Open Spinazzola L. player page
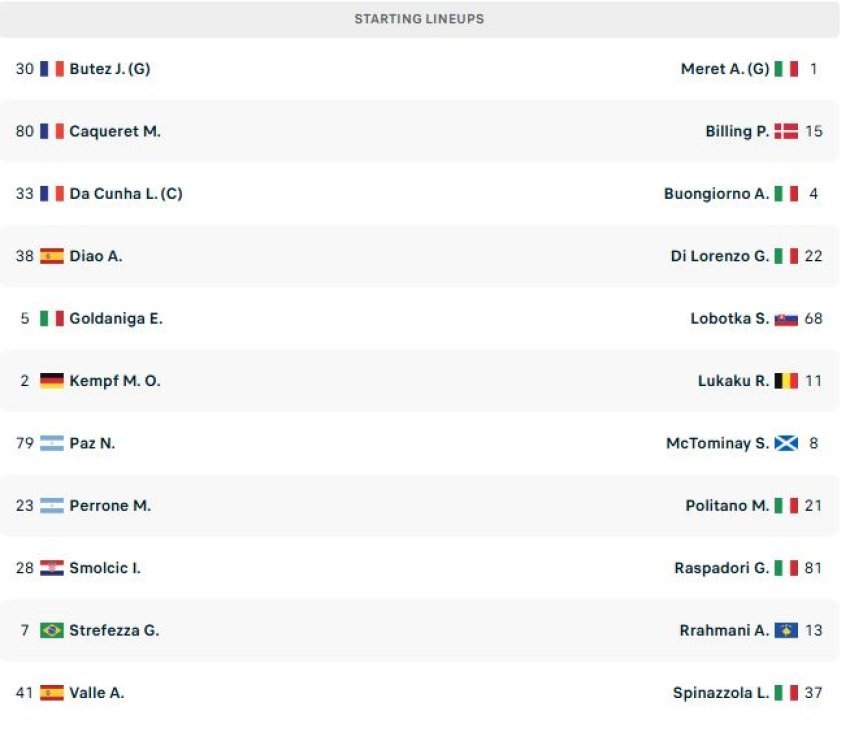Screen dimensions: 850x737 point(721,693)
